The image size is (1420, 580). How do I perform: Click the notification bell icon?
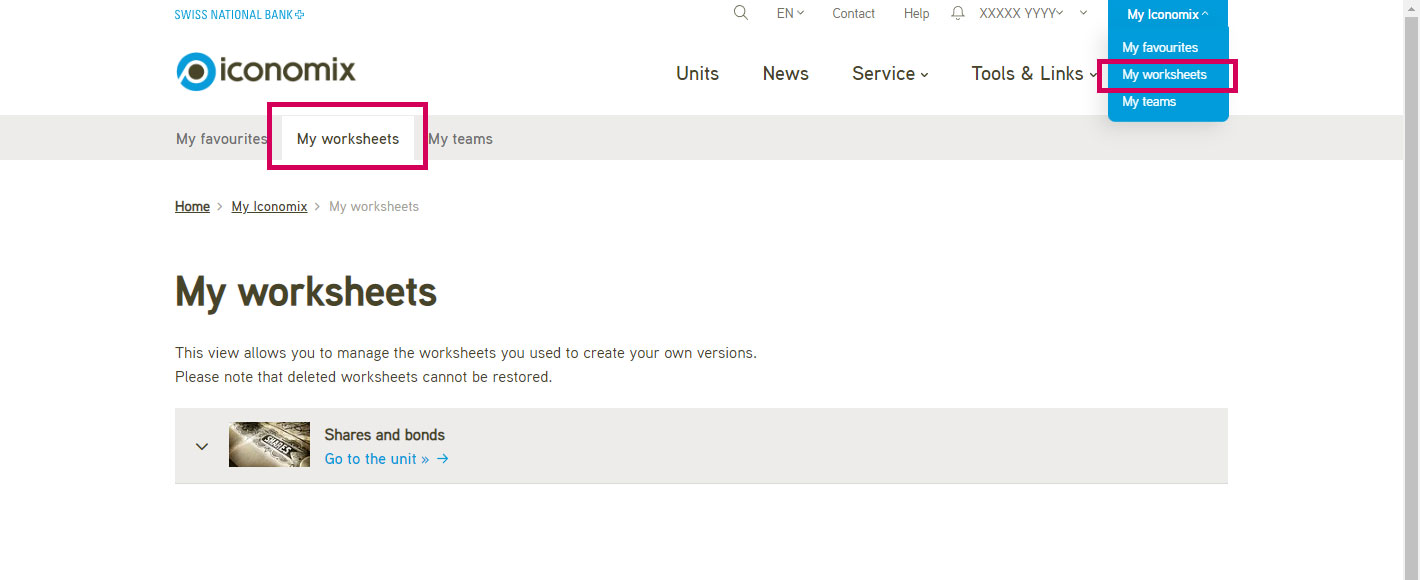tap(958, 13)
